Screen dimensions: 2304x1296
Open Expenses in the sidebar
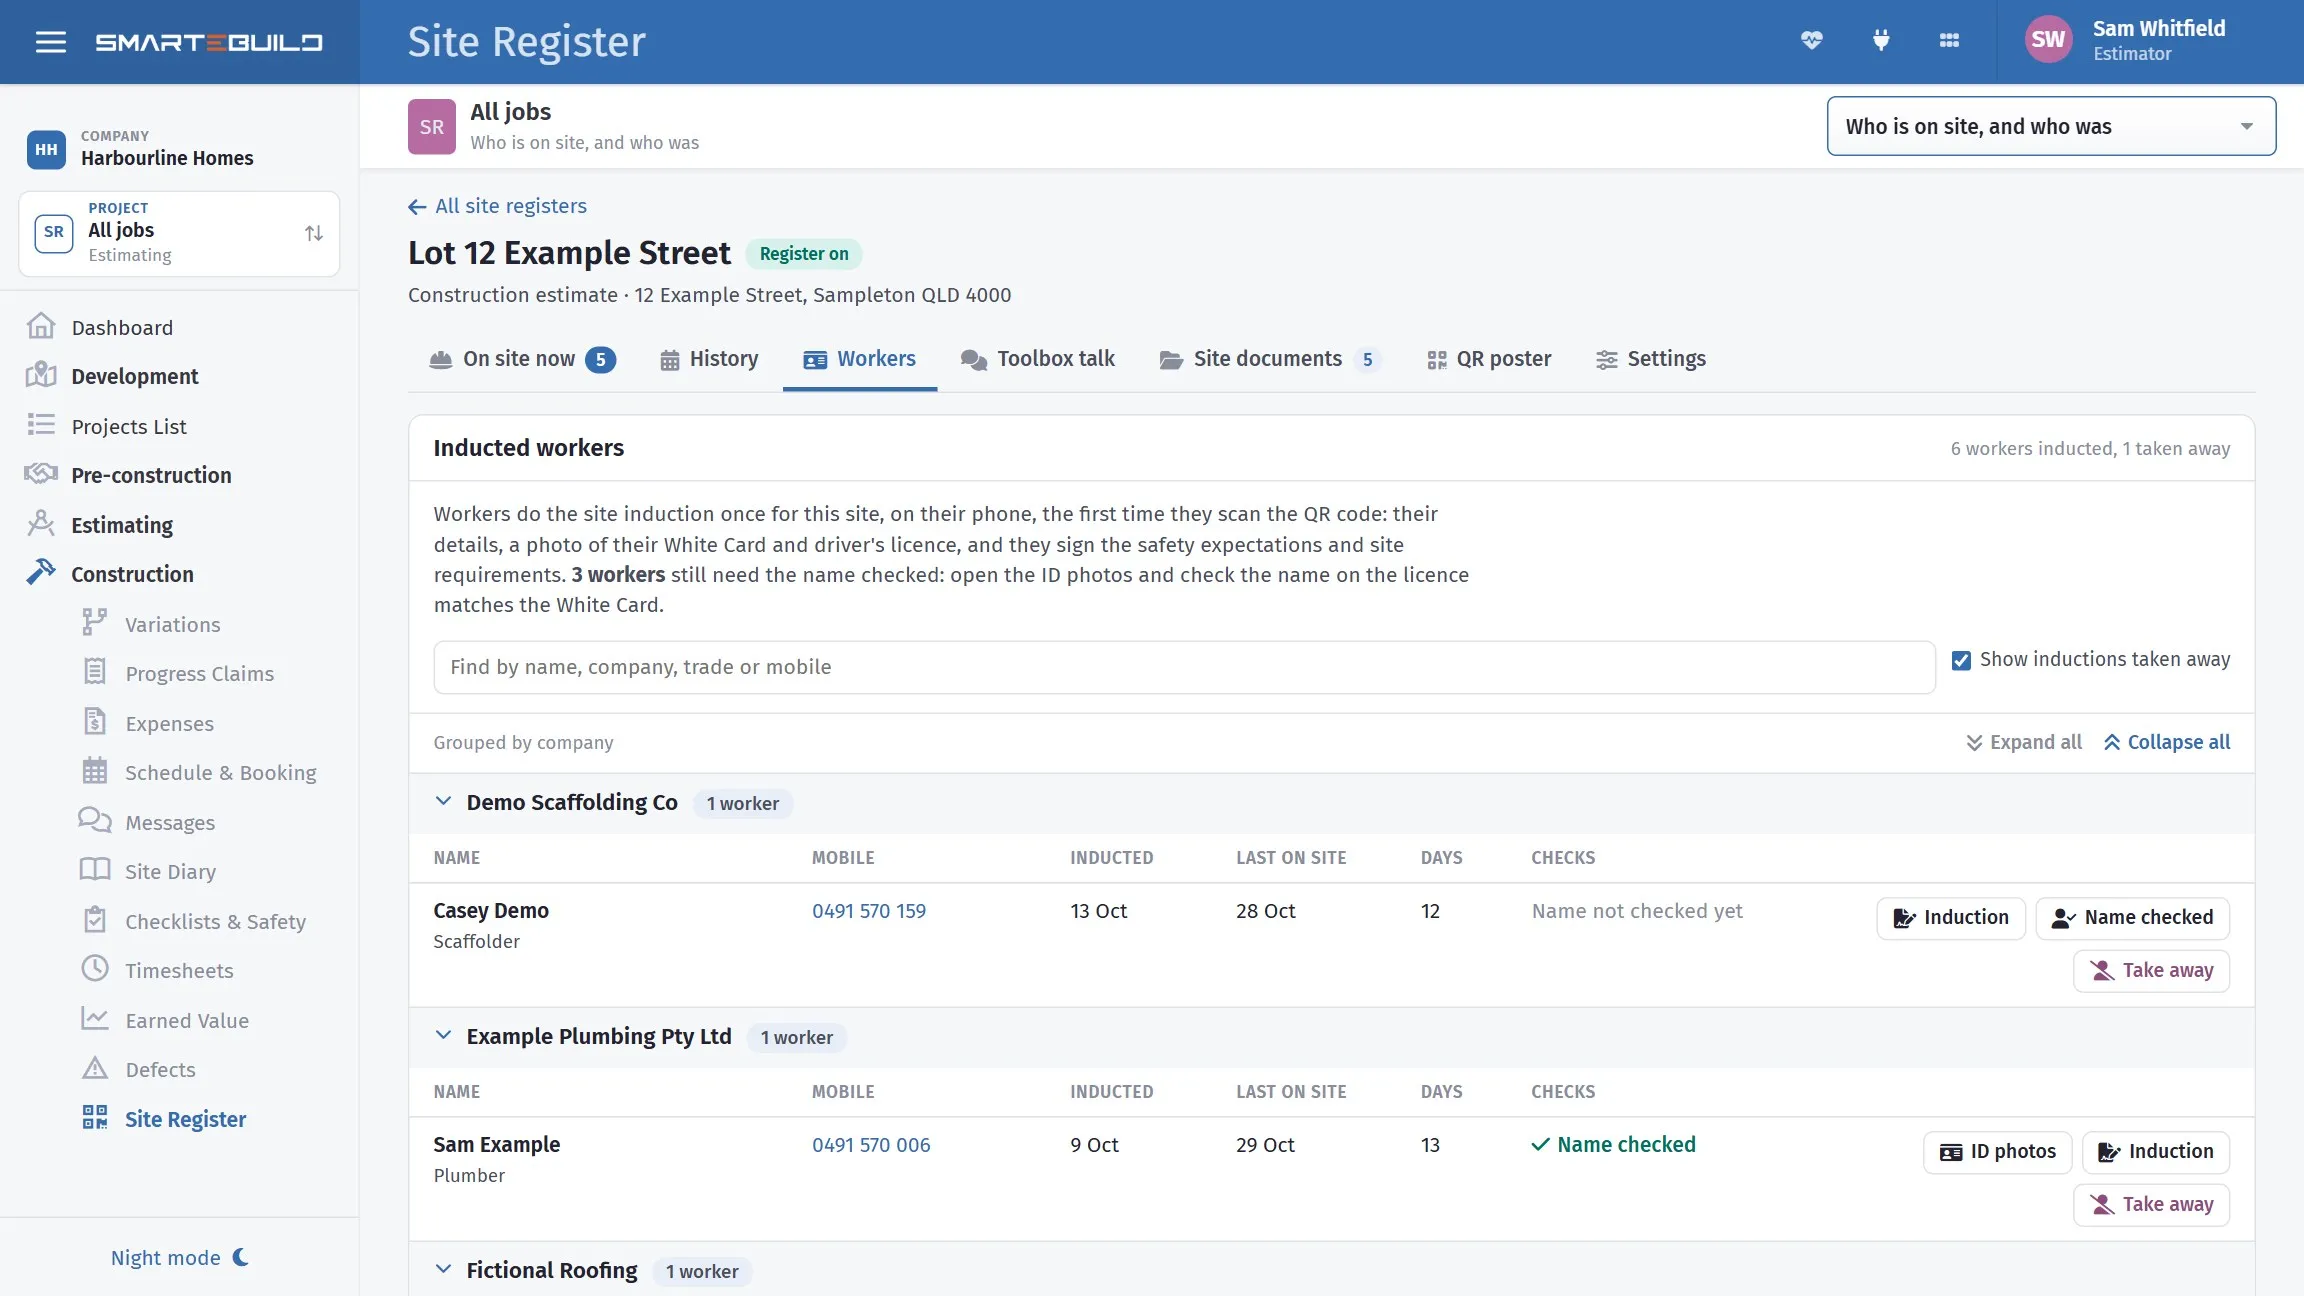[x=169, y=723]
